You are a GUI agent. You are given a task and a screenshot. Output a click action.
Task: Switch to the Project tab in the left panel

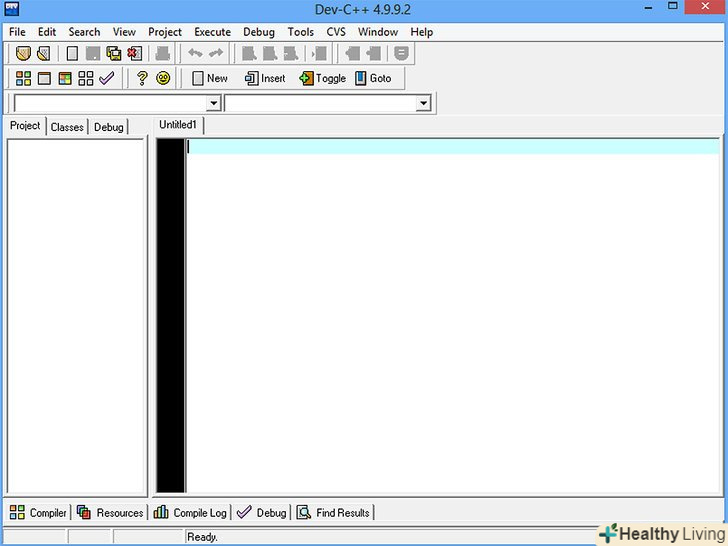pos(25,126)
